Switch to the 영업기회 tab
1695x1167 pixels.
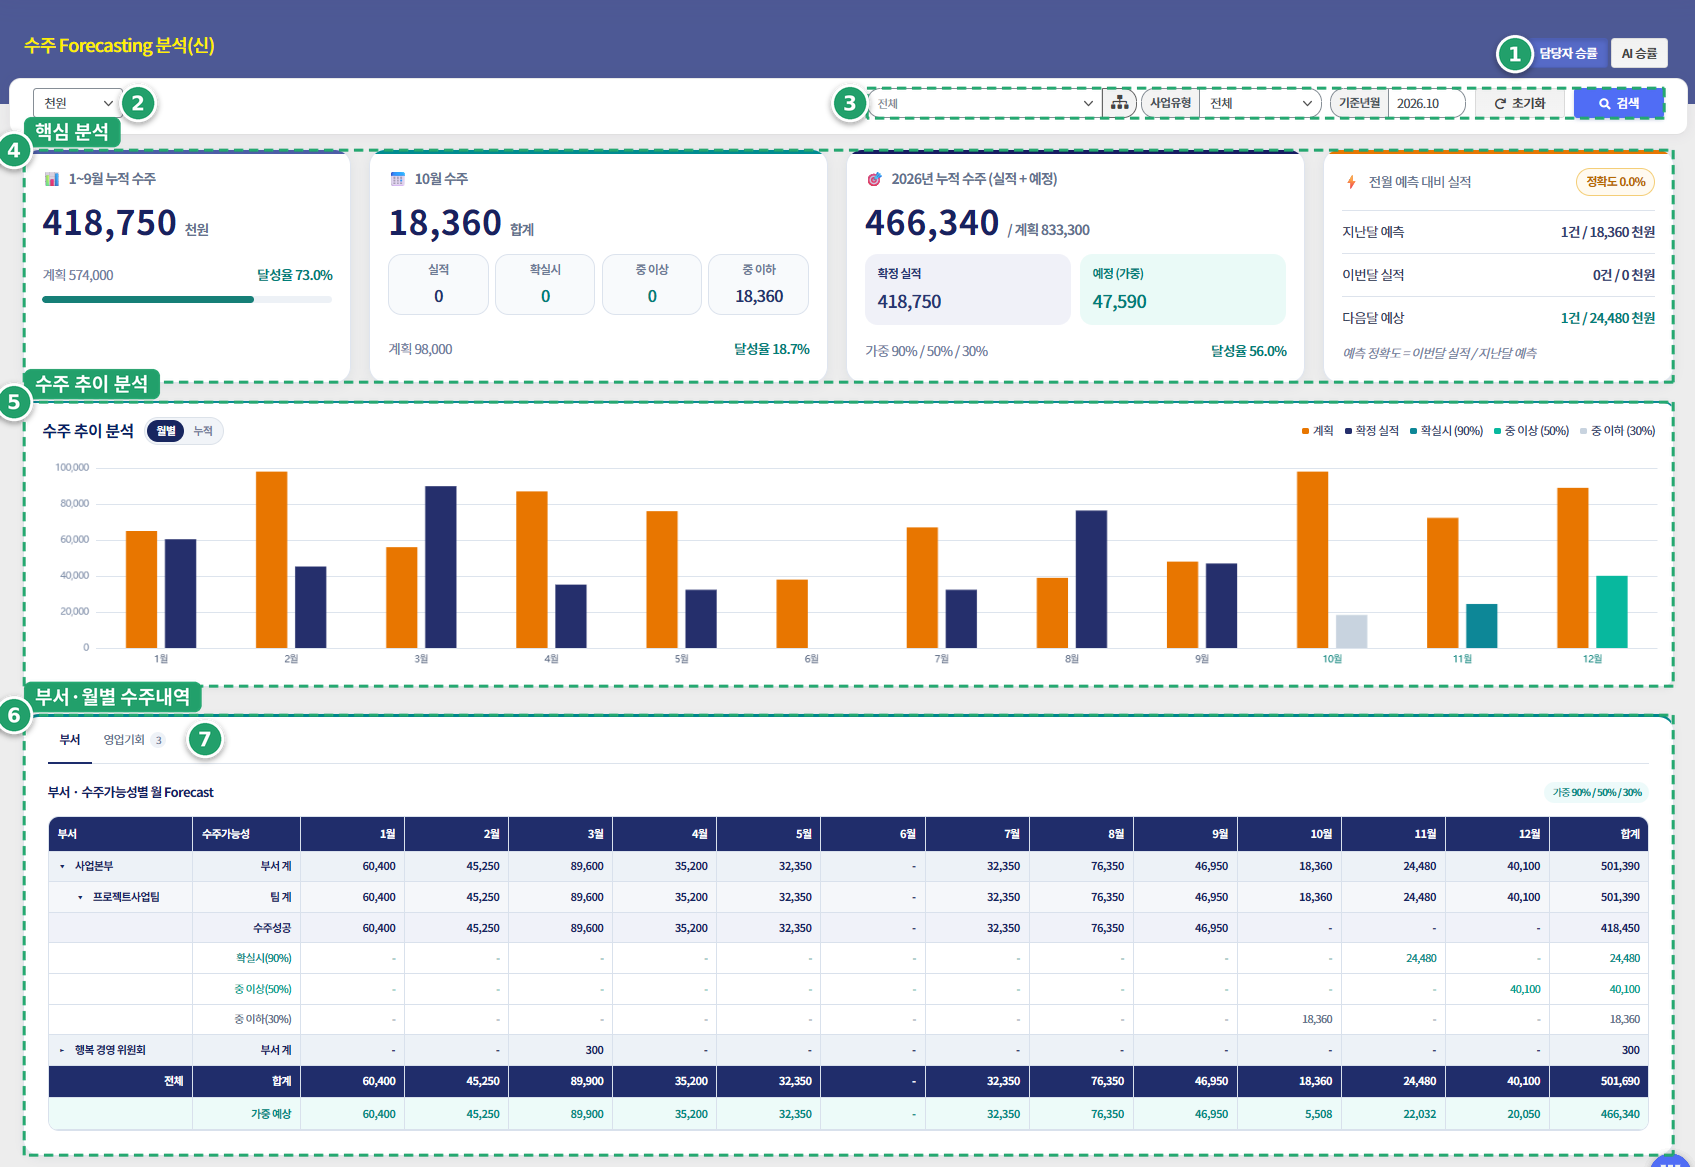point(133,740)
